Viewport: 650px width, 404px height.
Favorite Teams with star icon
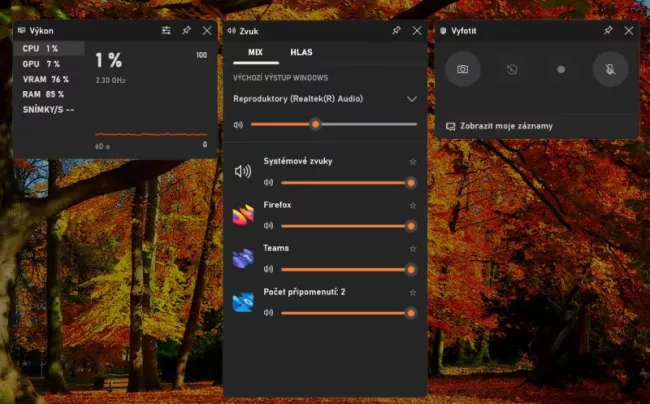coord(412,249)
